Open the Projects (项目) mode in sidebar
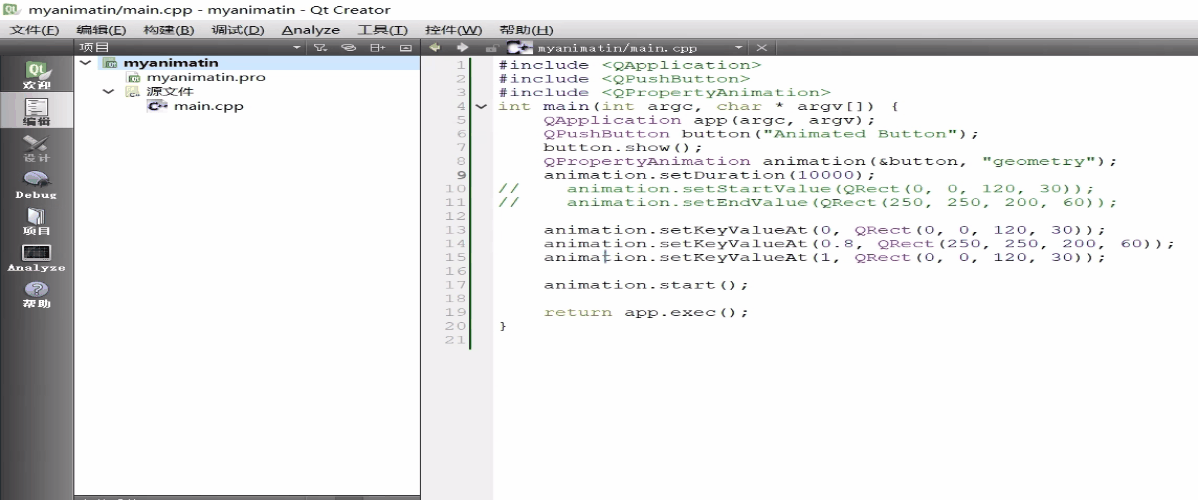1198x500 pixels. coord(37,221)
